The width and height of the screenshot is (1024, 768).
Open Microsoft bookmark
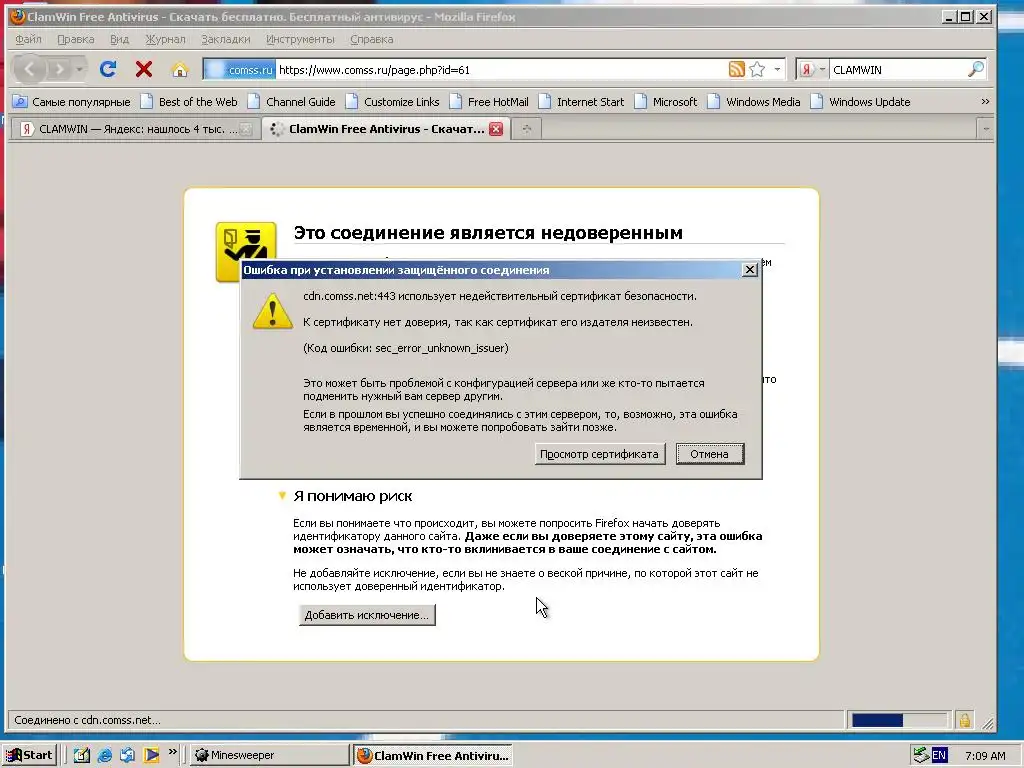click(x=665, y=102)
